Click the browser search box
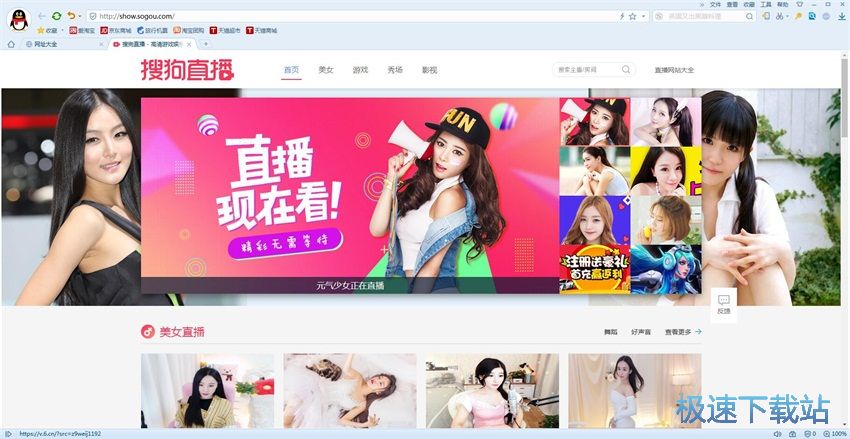 coord(705,16)
